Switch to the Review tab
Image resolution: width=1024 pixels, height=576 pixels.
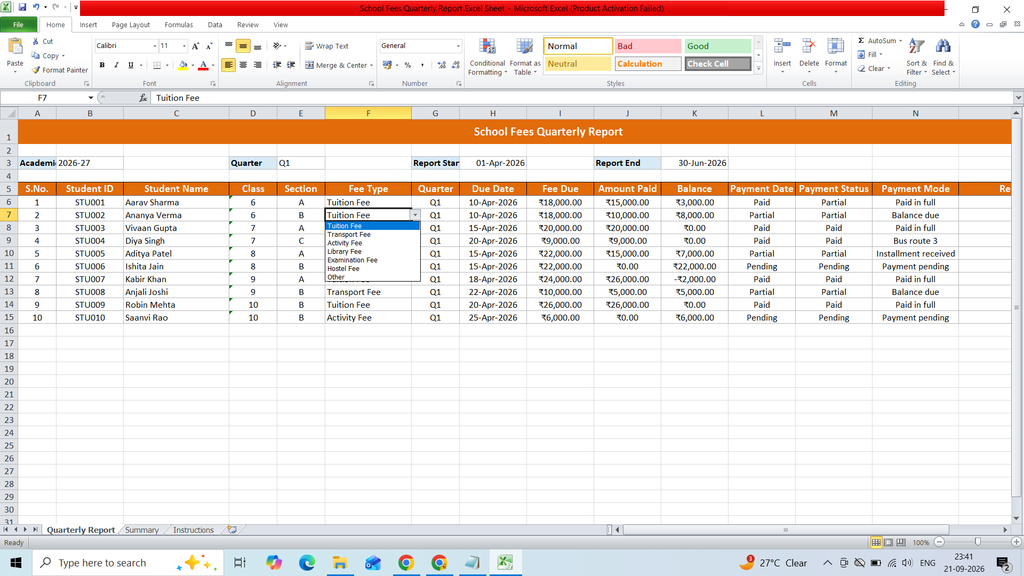point(248,25)
